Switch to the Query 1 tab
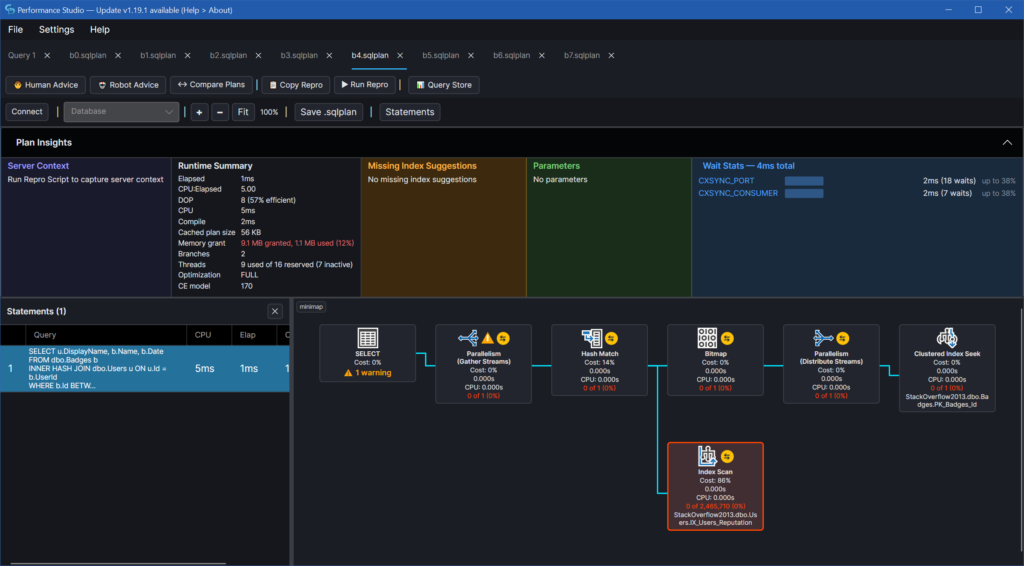 pos(22,55)
